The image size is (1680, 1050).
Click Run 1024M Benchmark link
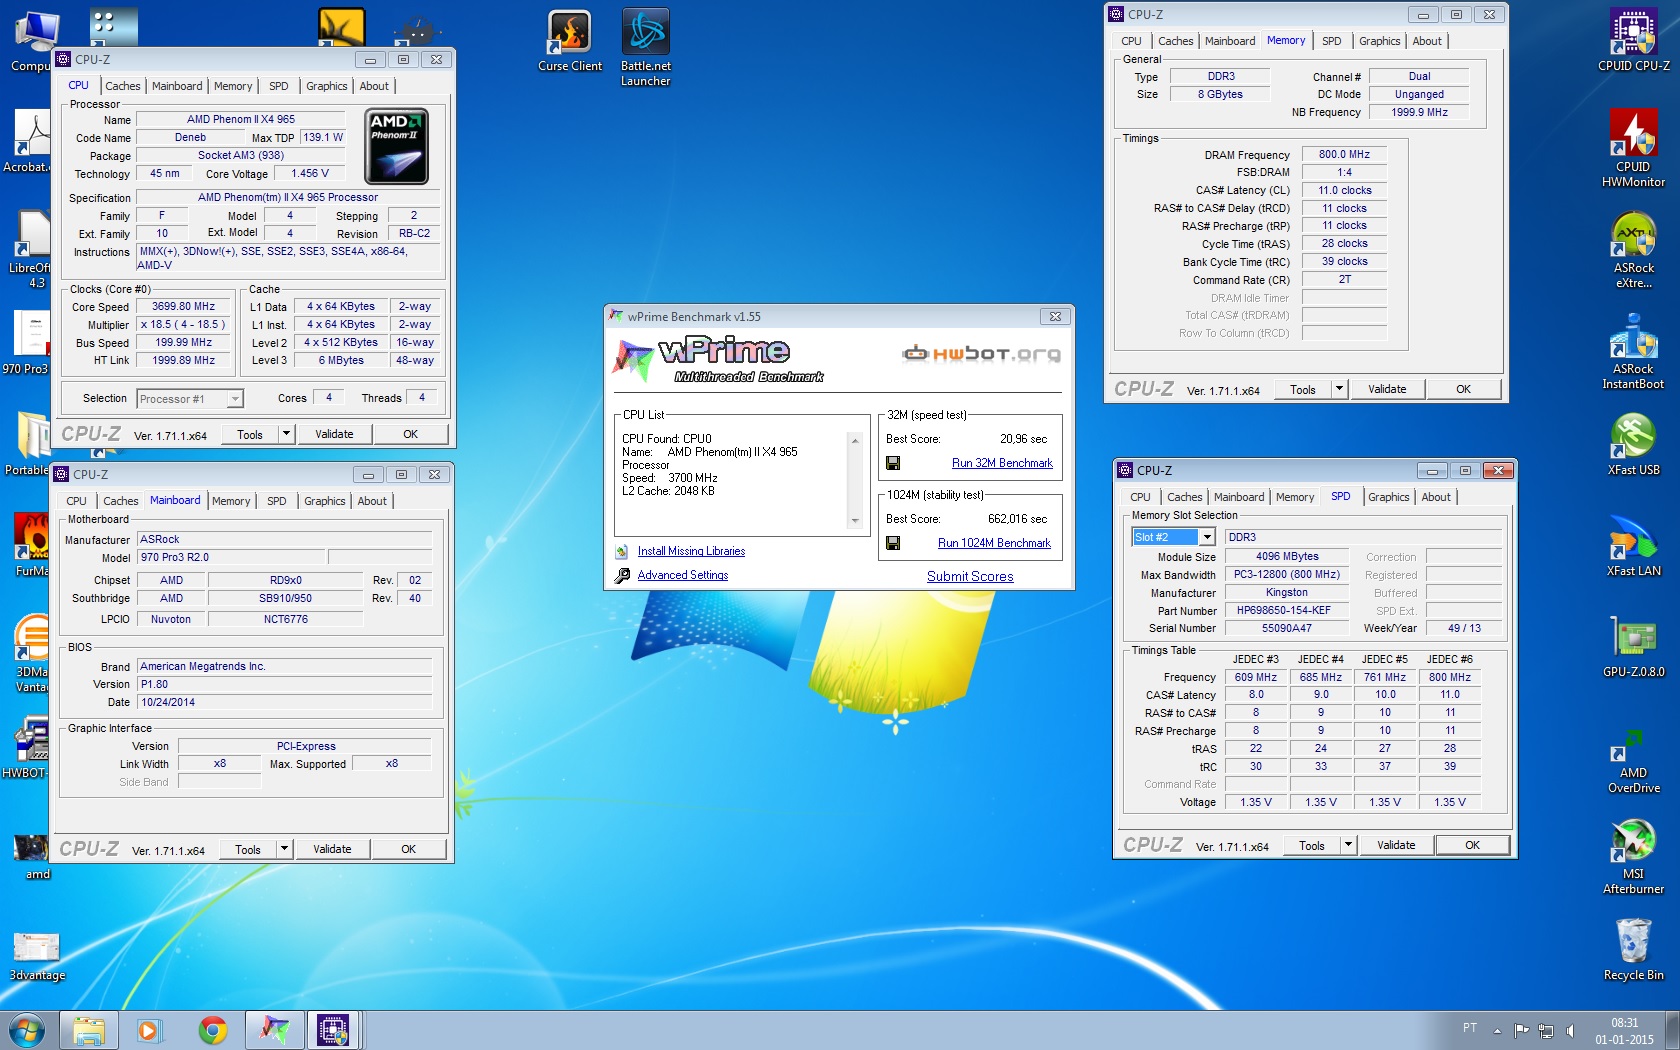click(x=994, y=543)
